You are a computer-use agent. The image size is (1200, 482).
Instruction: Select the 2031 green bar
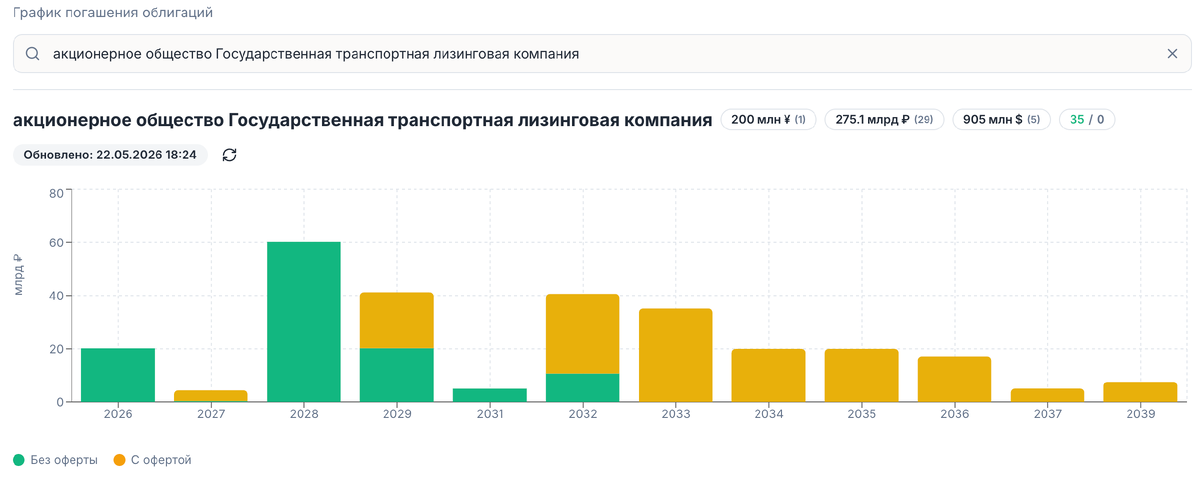click(490, 395)
